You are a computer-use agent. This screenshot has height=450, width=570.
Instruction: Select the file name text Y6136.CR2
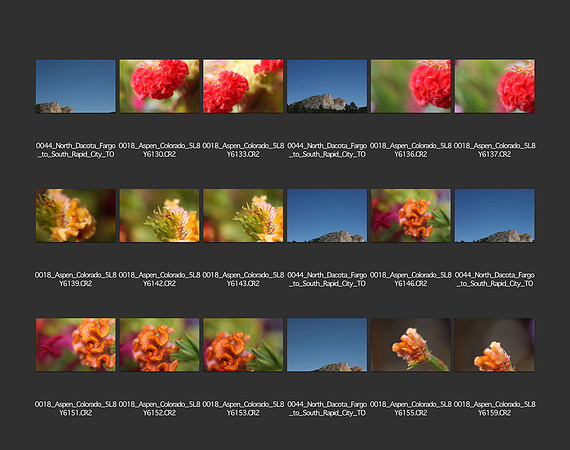click(x=411, y=150)
